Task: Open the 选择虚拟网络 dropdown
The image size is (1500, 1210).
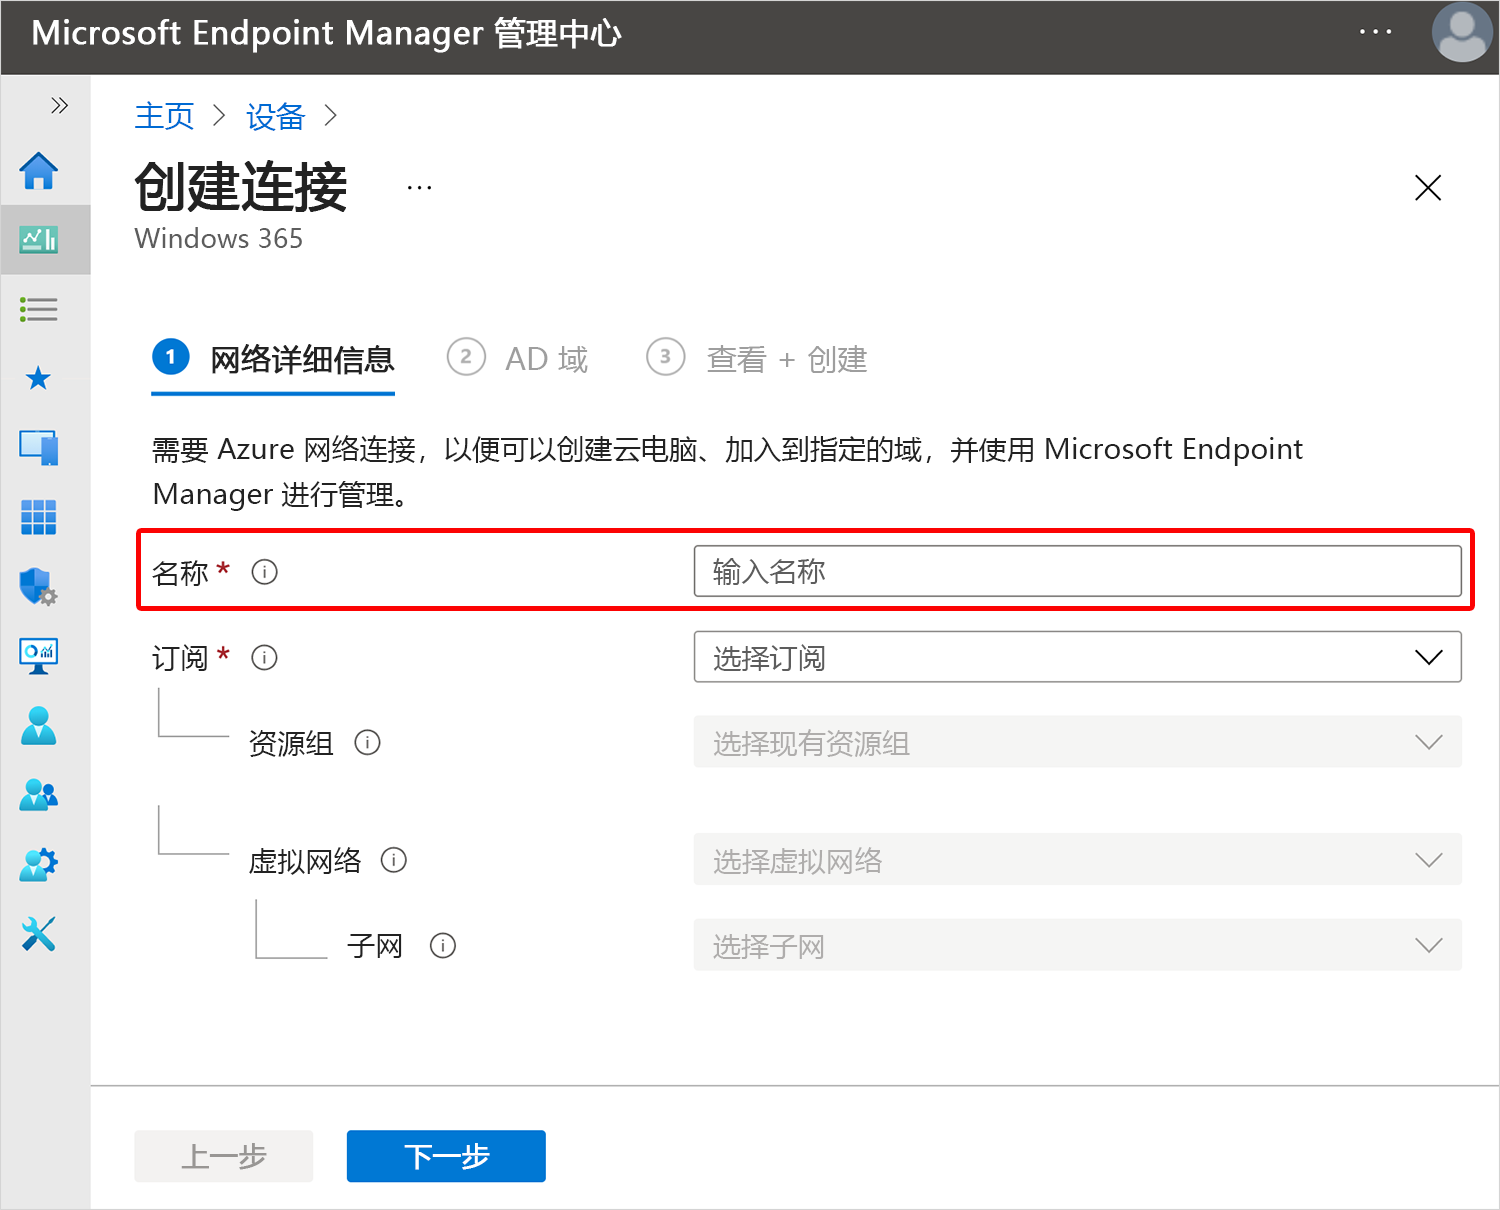Action: [x=1078, y=860]
